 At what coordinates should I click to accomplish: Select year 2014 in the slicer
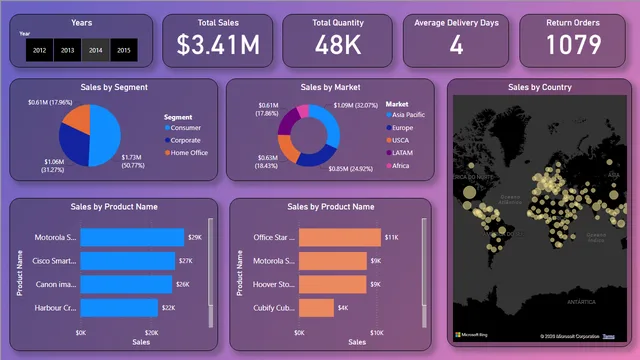[x=96, y=50]
